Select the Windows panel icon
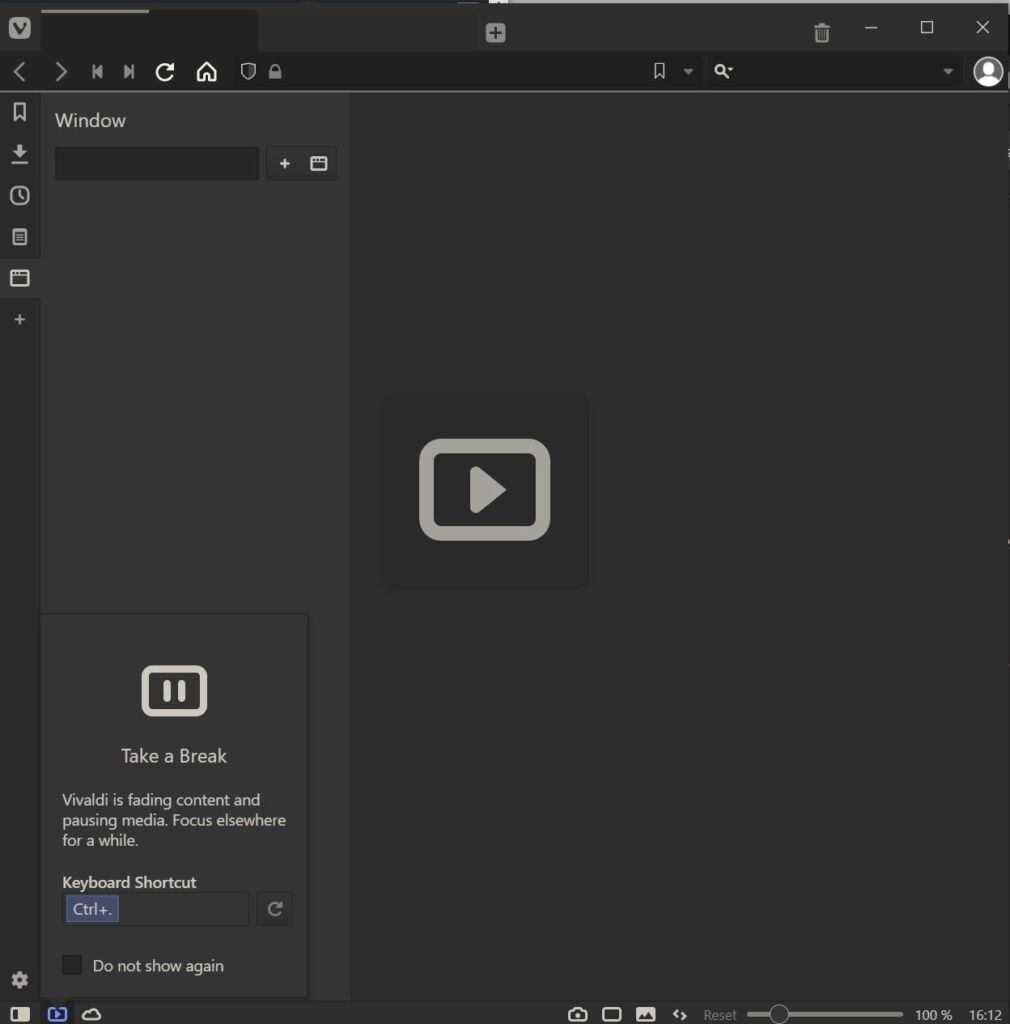Image resolution: width=1010 pixels, height=1024 pixels. (x=20, y=278)
